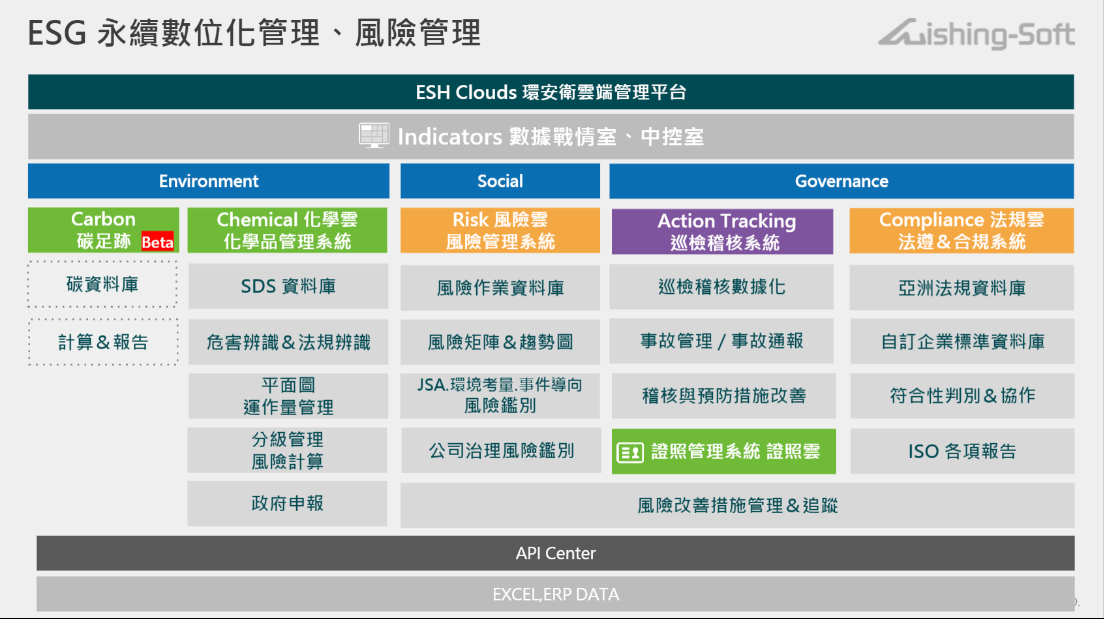This screenshot has width=1104, height=619.
Task: Click the monitor icon beside Indicators
Action: [374, 135]
